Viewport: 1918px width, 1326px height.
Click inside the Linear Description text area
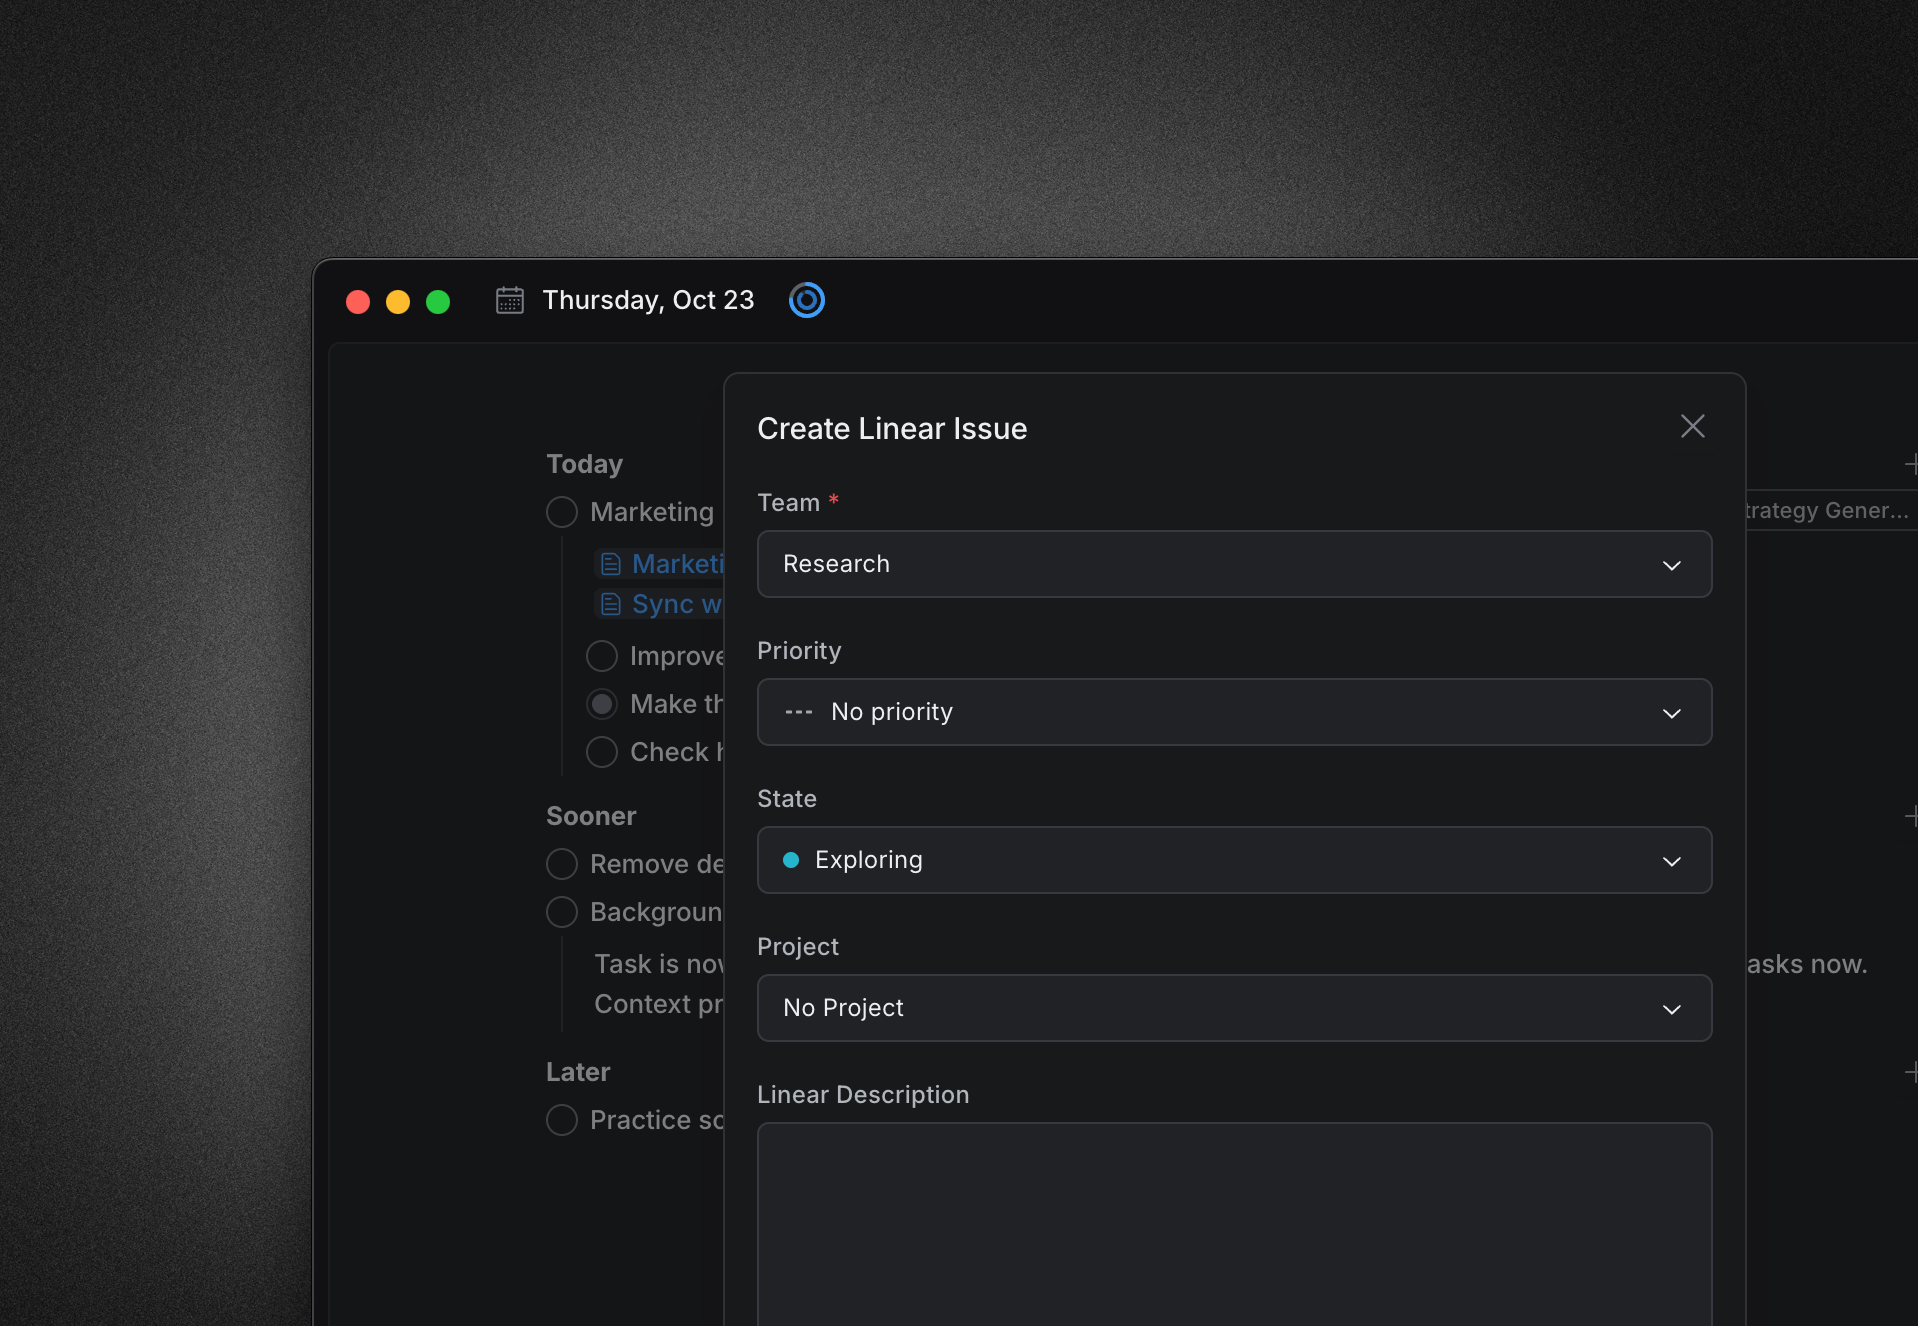[x=1234, y=1220]
